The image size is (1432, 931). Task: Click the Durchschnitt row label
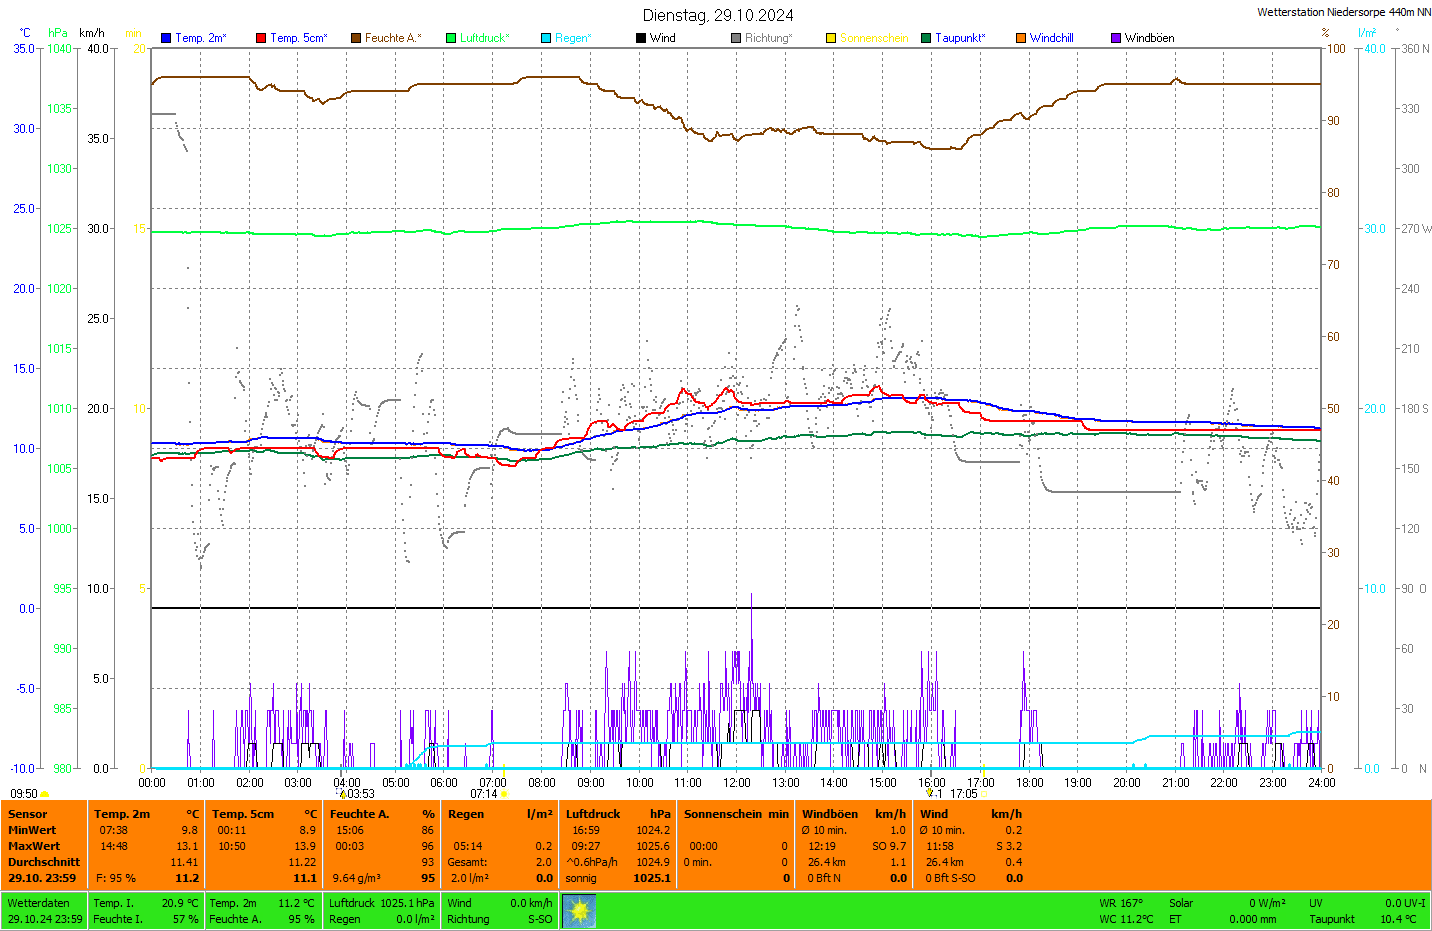point(44,862)
